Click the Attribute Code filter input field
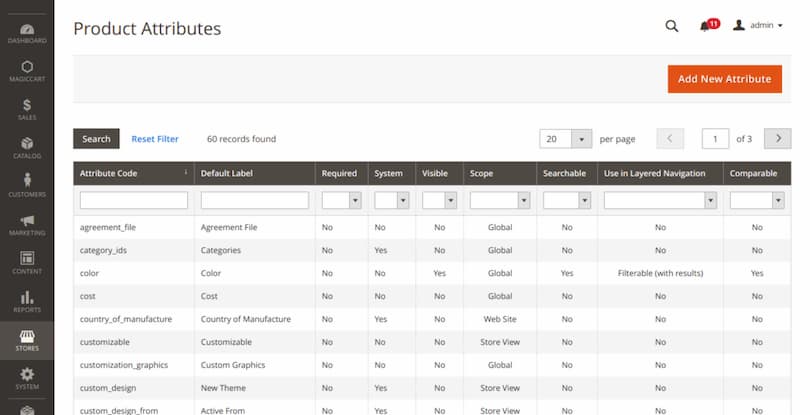 coord(134,201)
